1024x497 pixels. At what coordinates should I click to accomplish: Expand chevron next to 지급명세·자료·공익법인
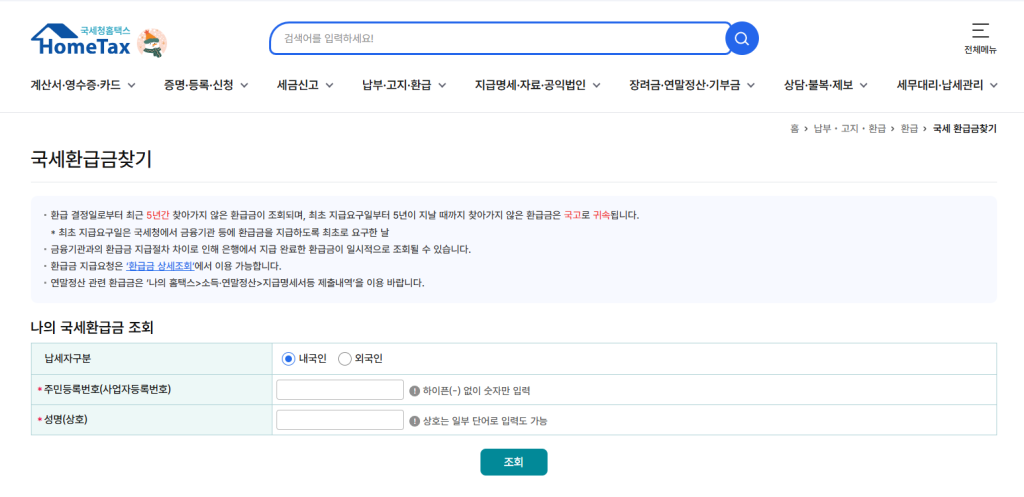596,85
